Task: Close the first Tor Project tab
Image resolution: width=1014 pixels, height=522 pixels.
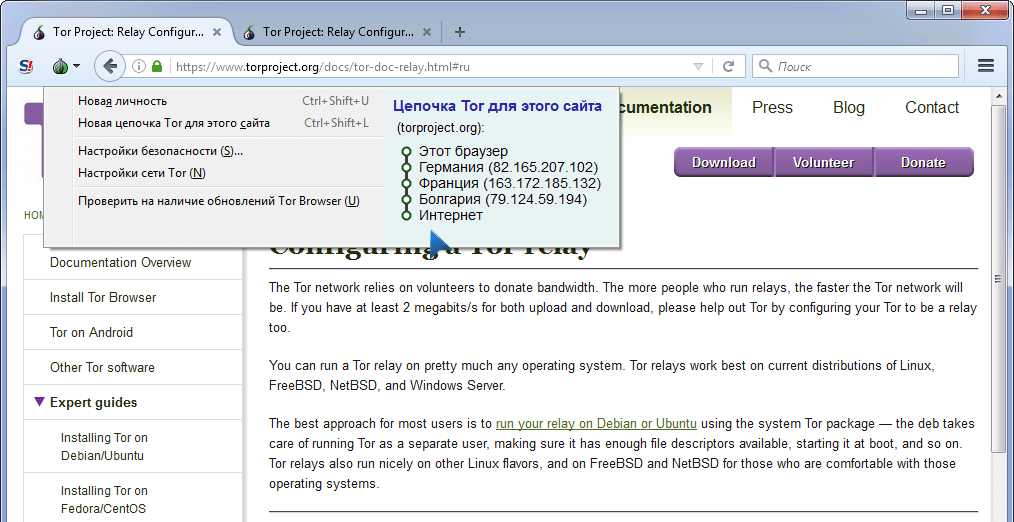Action: coord(217,32)
